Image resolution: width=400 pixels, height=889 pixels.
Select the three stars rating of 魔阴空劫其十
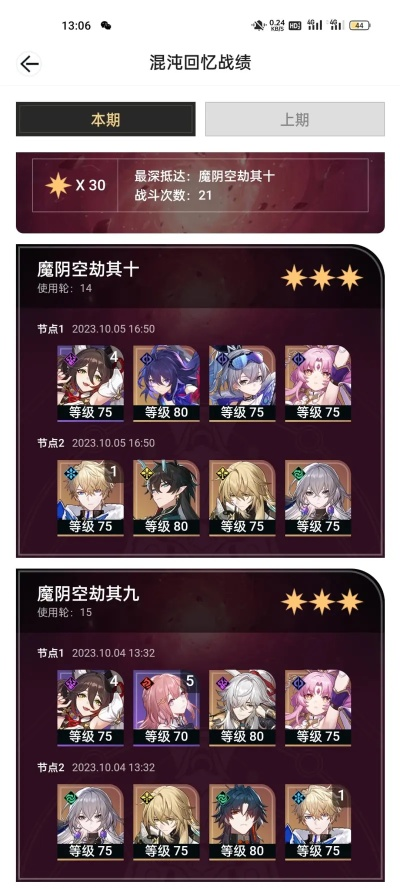(322, 278)
